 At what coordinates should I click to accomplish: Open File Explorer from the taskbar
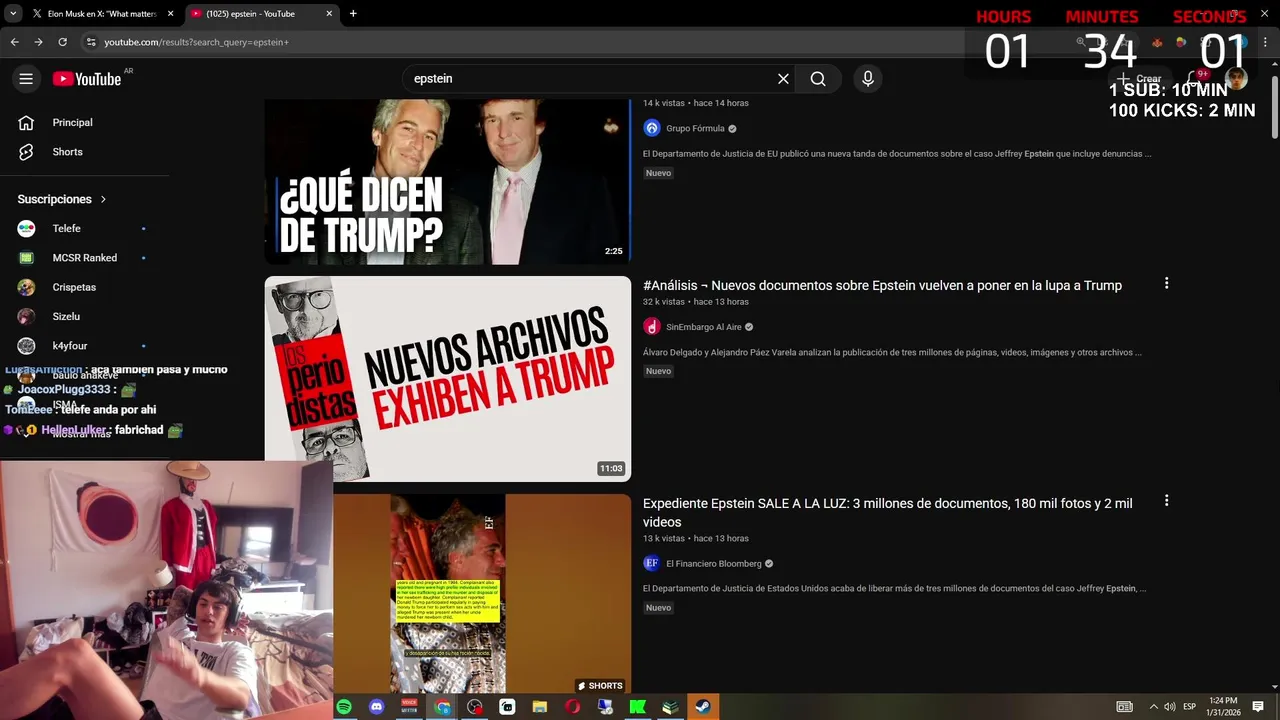(x=540, y=707)
